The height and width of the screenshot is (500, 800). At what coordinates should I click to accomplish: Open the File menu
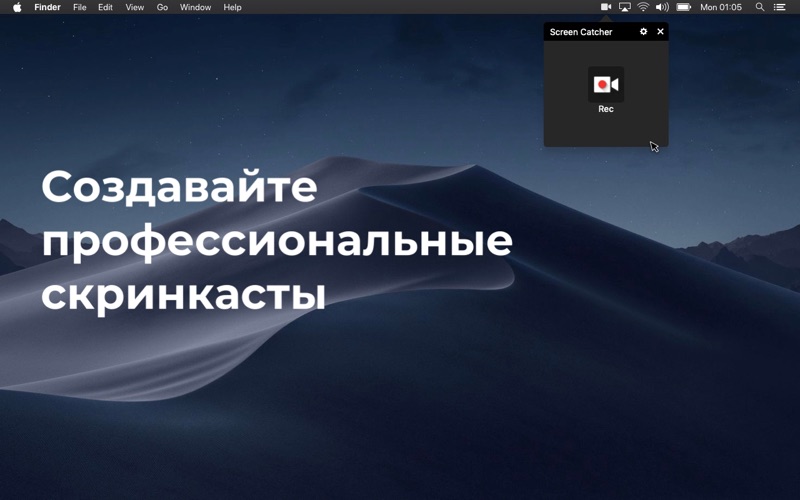[80, 7]
